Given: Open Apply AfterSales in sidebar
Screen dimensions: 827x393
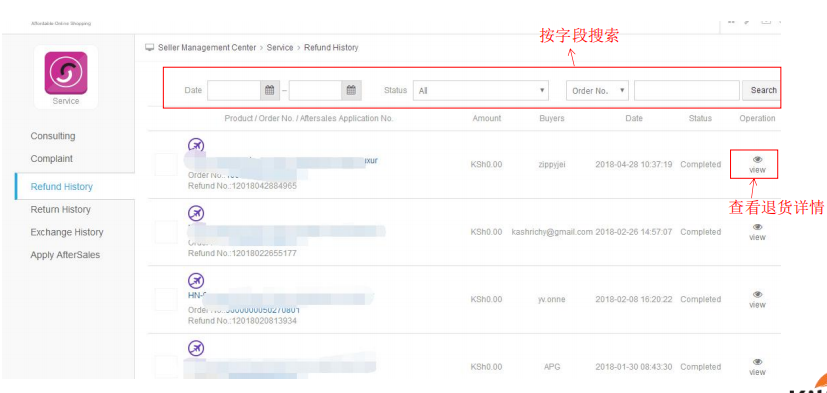Looking at the screenshot, I should coord(65,255).
